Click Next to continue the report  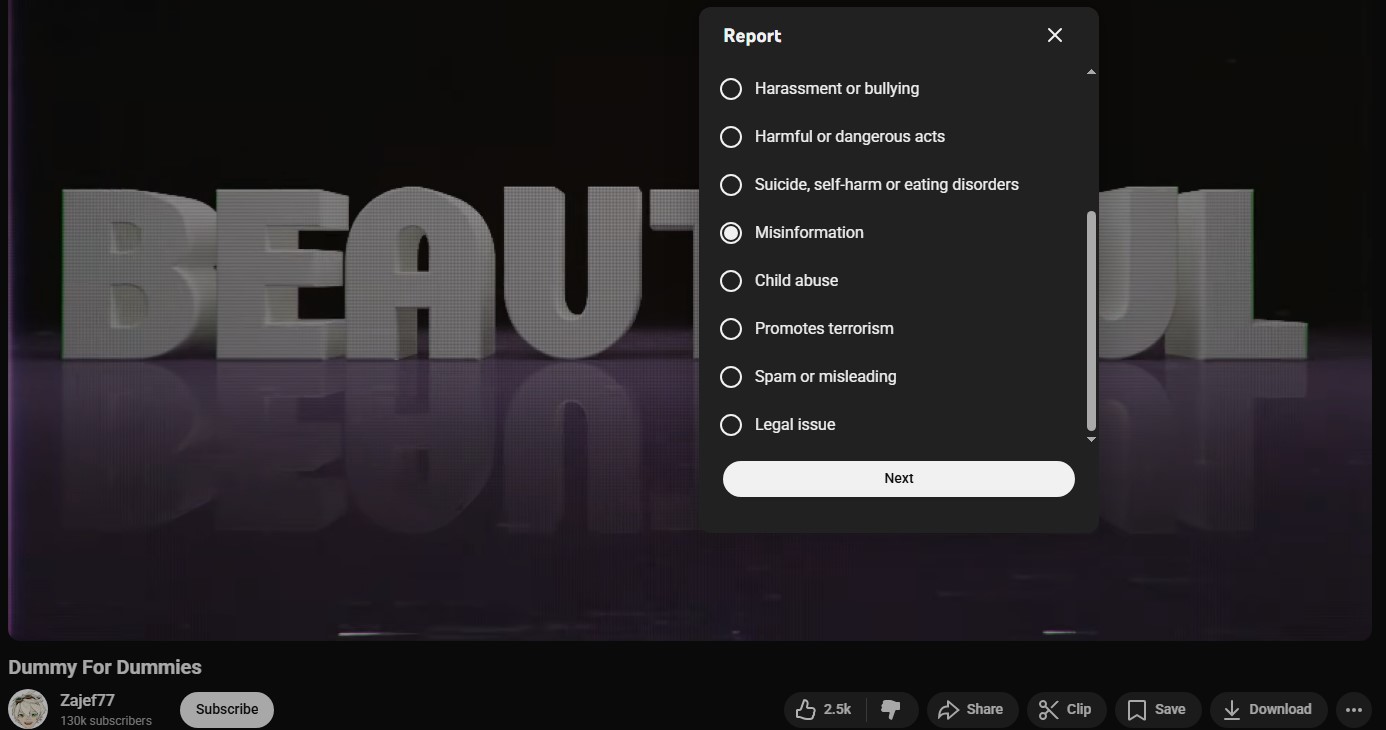(899, 479)
